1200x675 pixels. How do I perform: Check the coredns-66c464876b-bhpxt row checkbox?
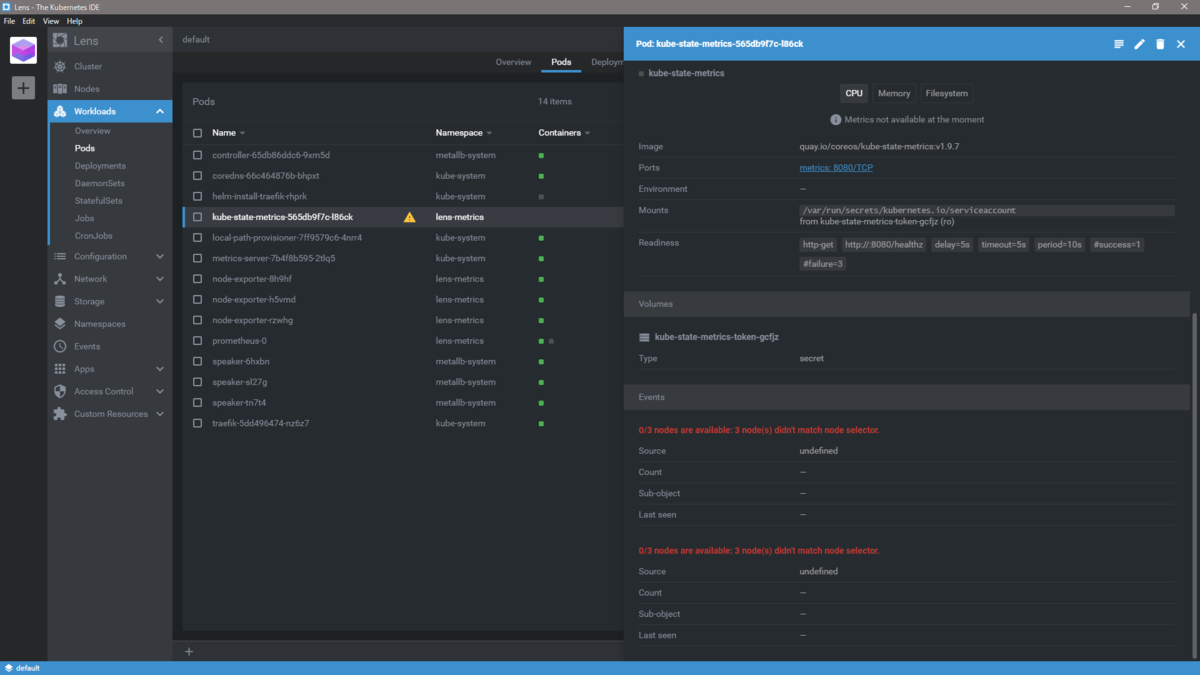click(x=197, y=176)
